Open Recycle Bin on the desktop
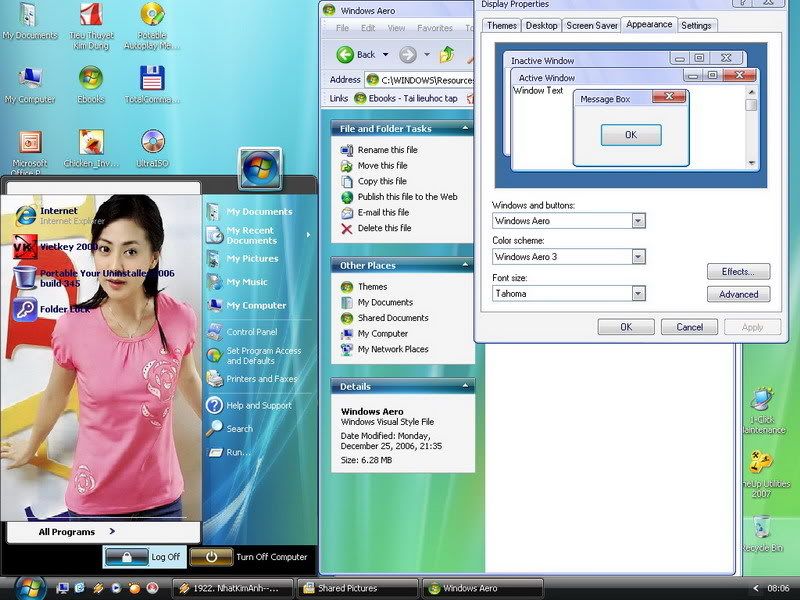This screenshot has height=600, width=800. pyautogui.click(x=762, y=528)
